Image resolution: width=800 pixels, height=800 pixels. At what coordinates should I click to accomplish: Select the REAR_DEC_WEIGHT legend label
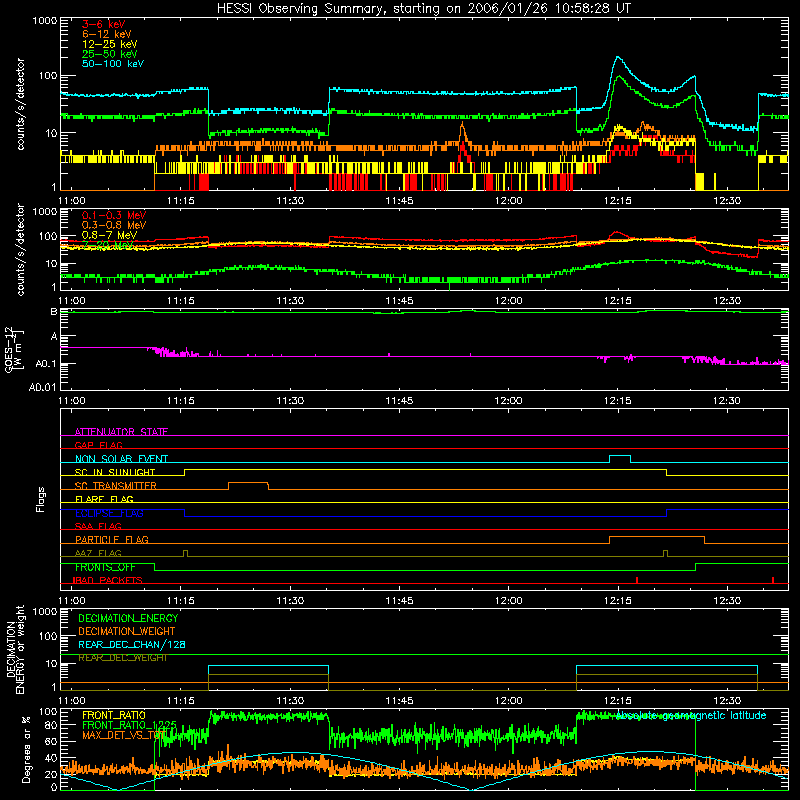click(x=122, y=658)
